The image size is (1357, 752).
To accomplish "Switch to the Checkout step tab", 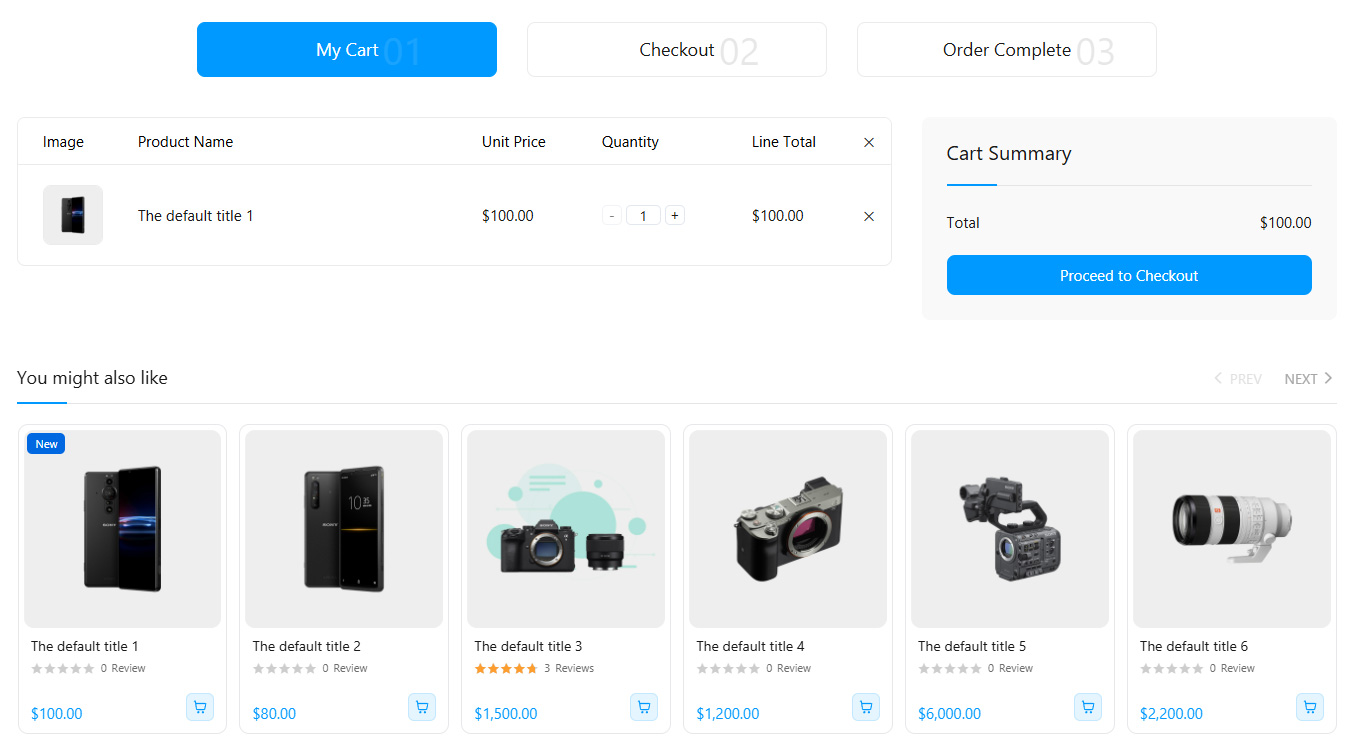I will pyautogui.click(x=677, y=50).
